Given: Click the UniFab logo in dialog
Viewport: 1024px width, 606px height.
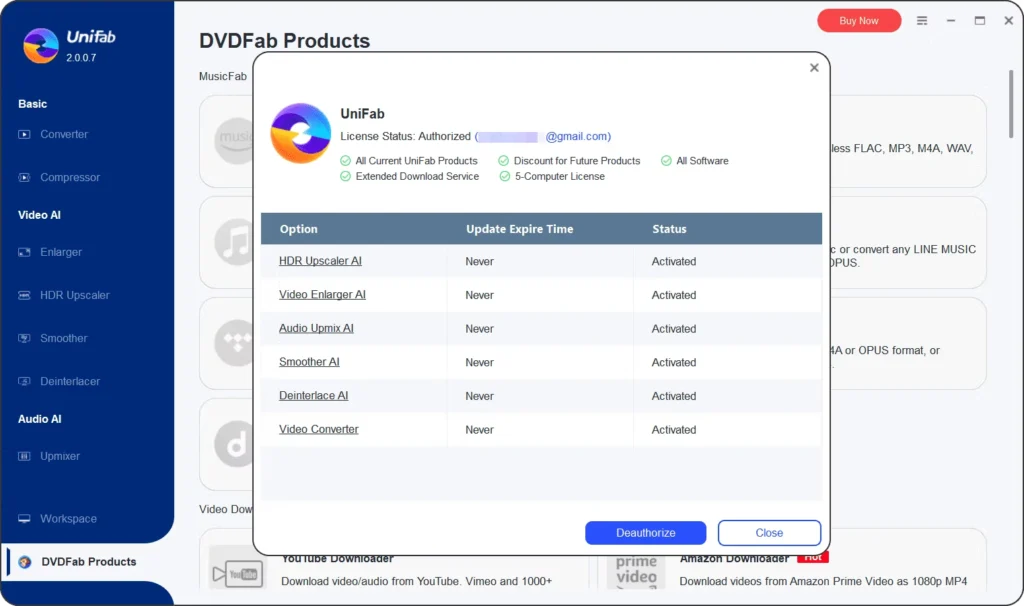Looking at the screenshot, I should [x=301, y=133].
